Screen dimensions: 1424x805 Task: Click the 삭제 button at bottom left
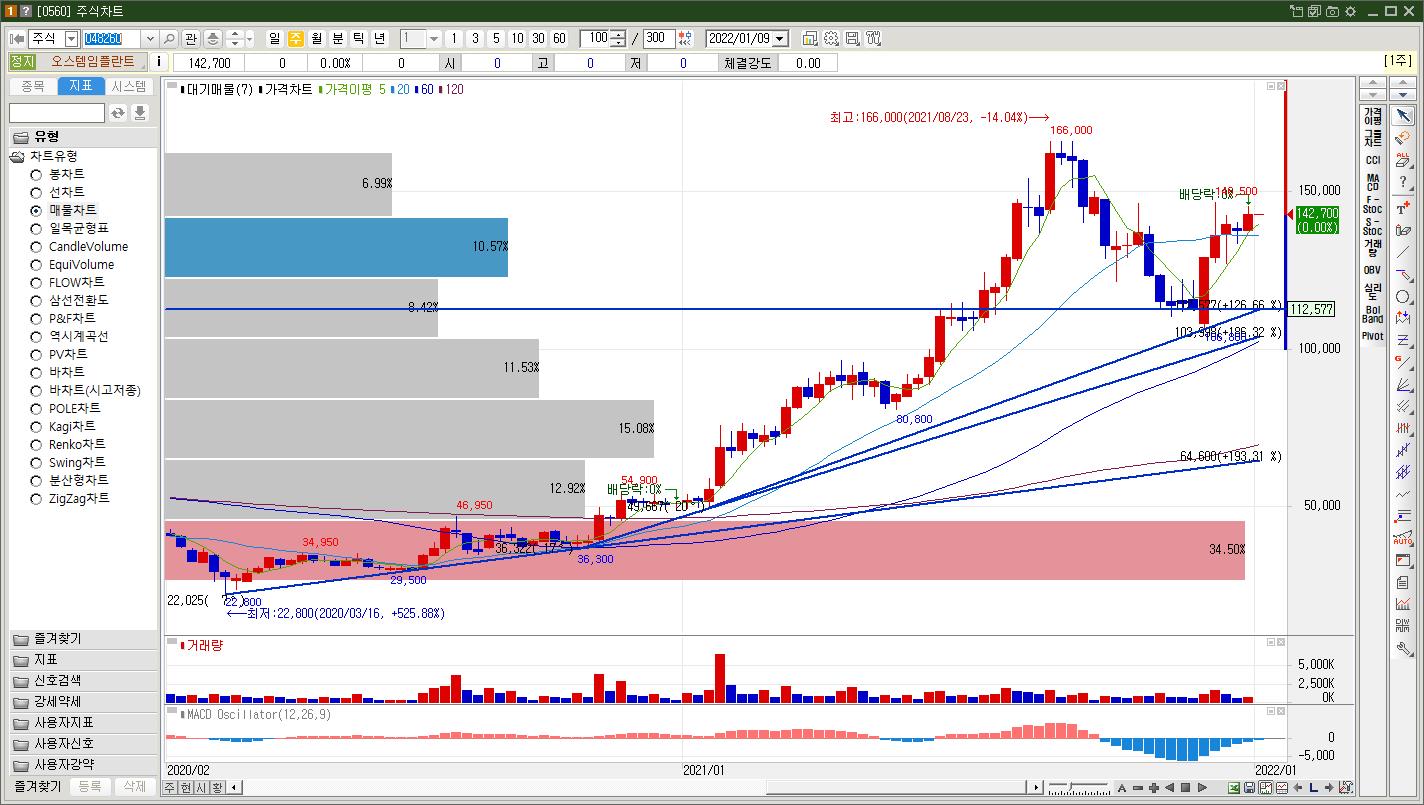tap(134, 786)
